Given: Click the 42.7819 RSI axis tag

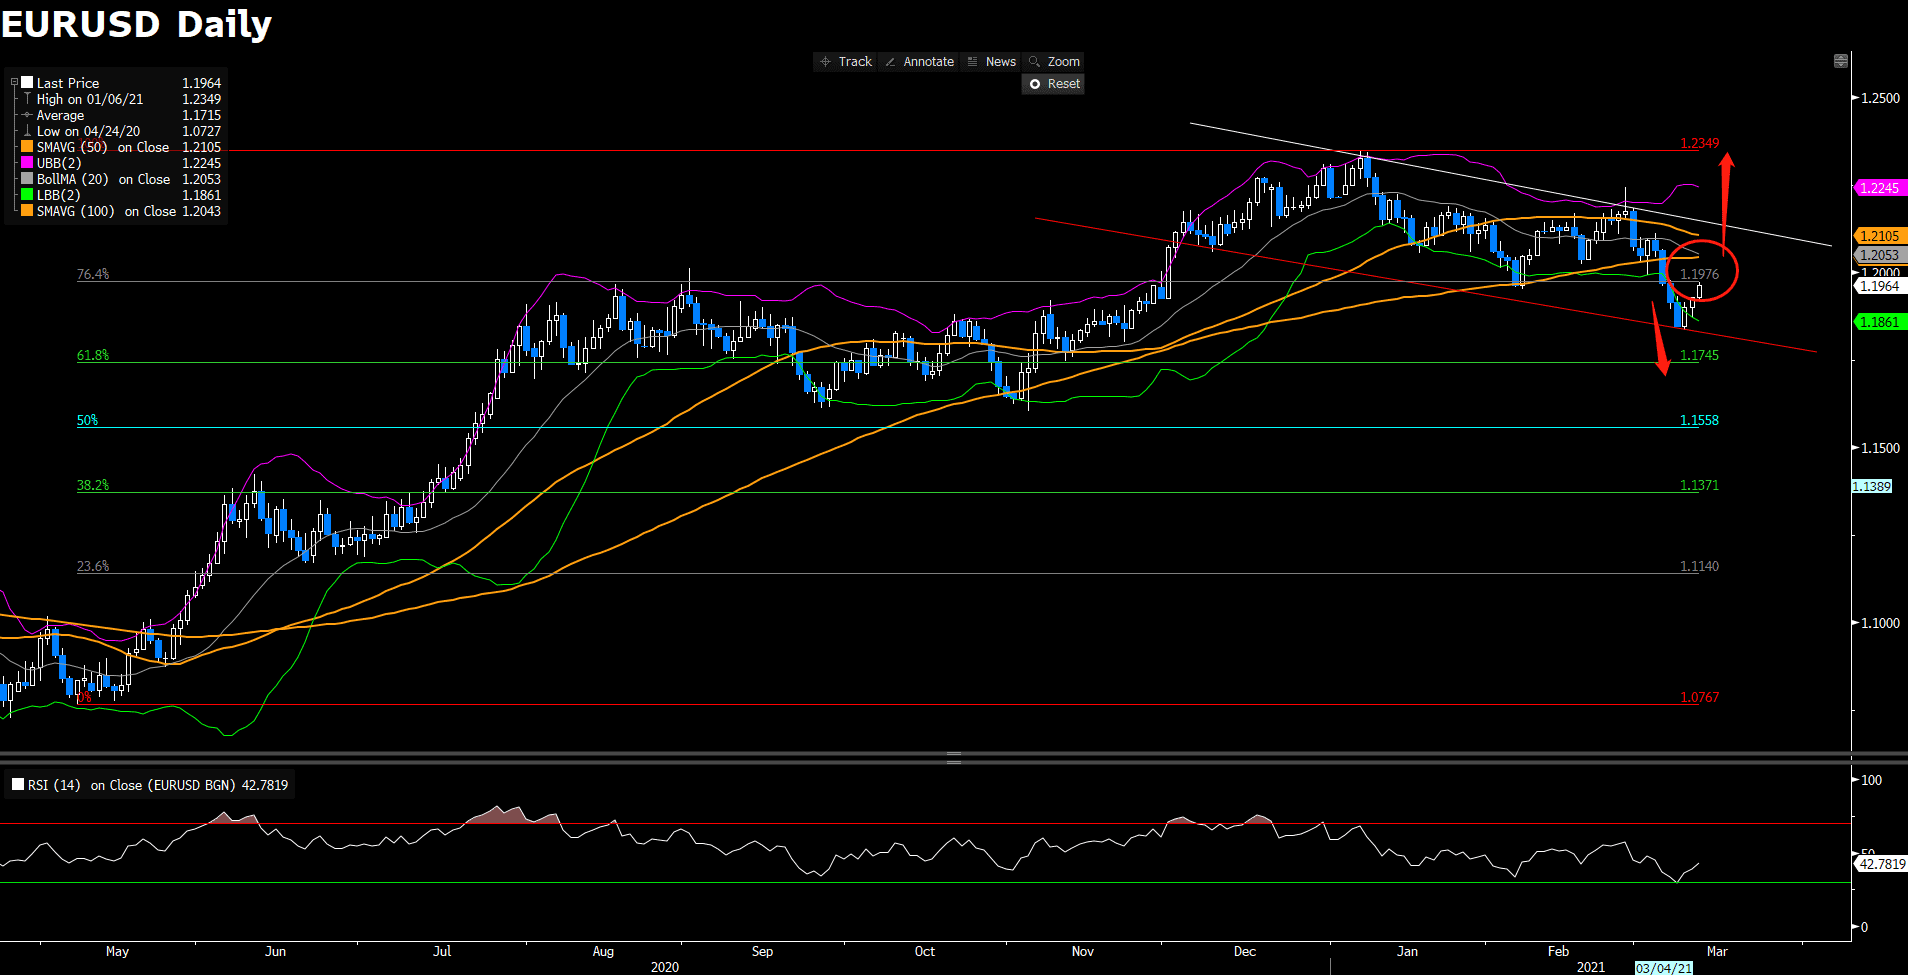Looking at the screenshot, I should [1881, 864].
